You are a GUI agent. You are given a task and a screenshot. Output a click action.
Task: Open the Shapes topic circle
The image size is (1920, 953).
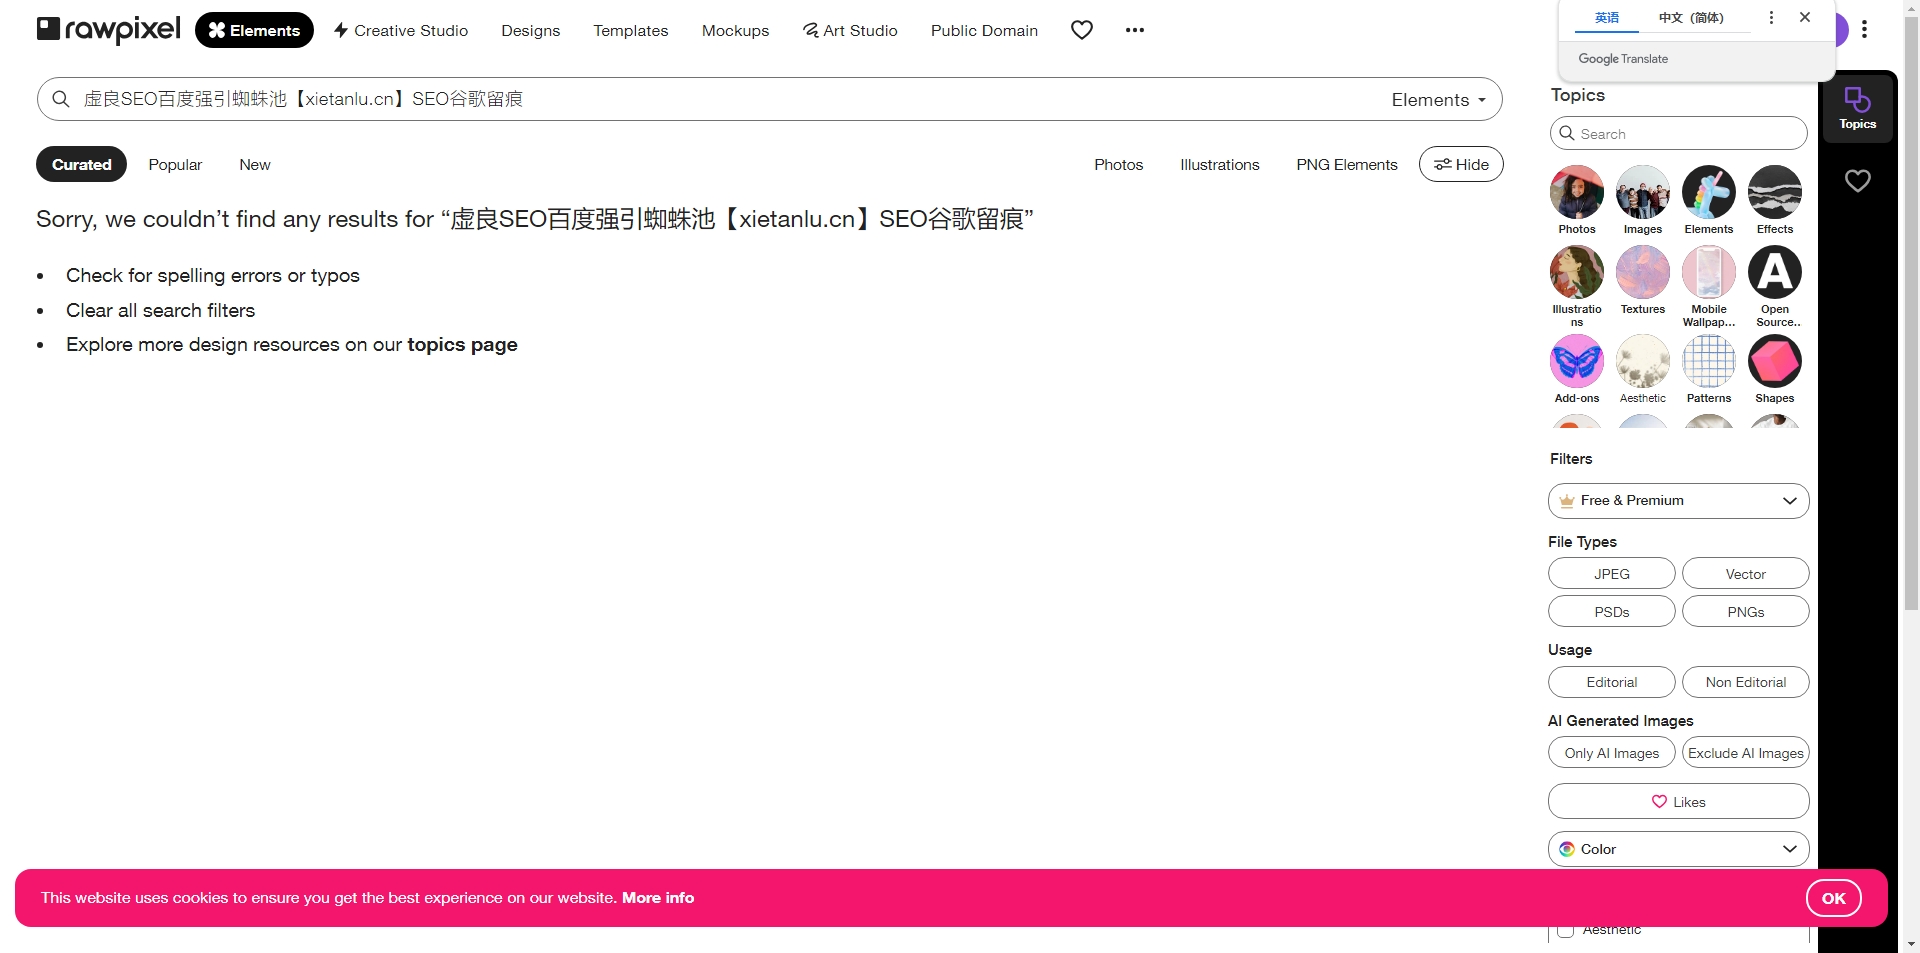click(1775, 361)
